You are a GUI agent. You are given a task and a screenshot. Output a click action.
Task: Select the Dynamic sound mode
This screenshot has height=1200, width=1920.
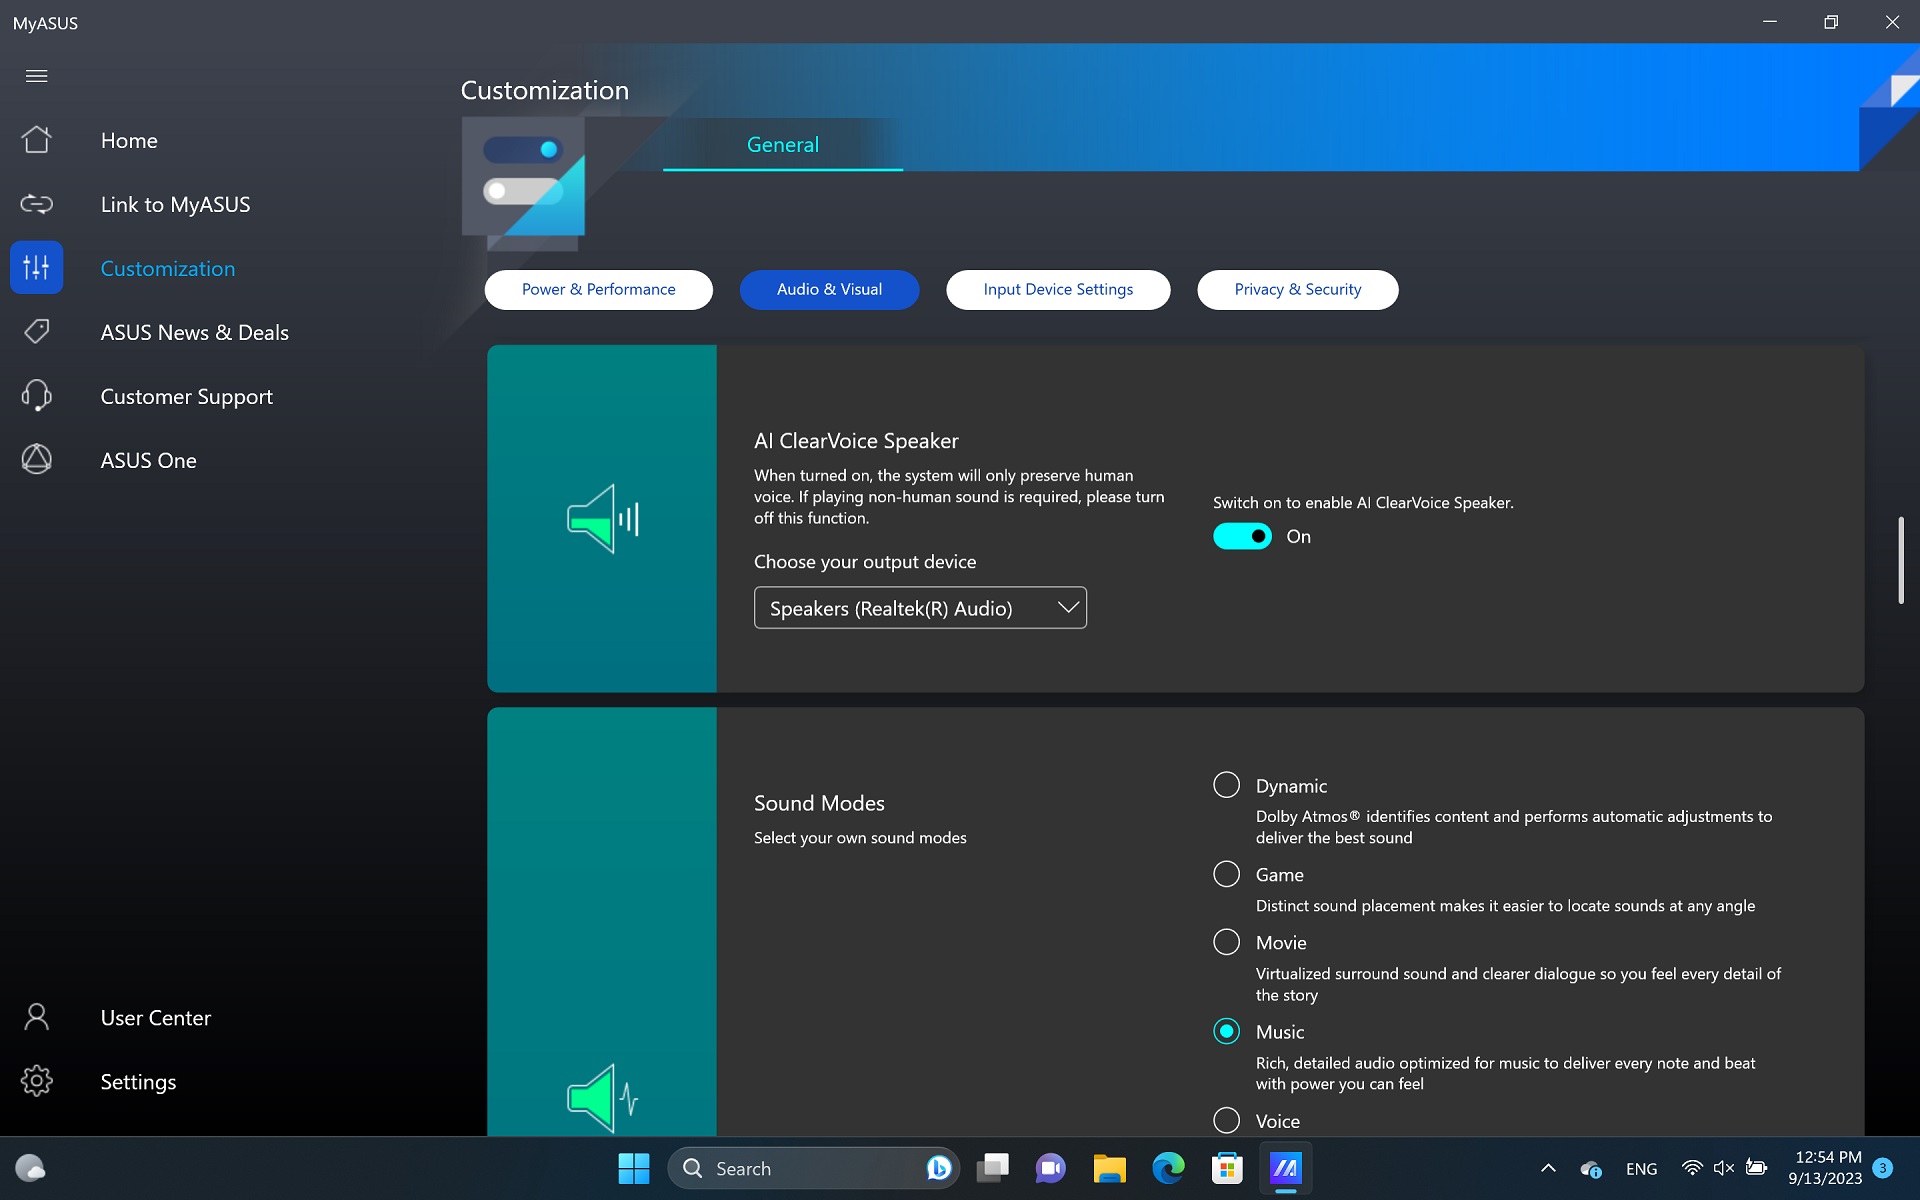click(x=1226, y=785)
